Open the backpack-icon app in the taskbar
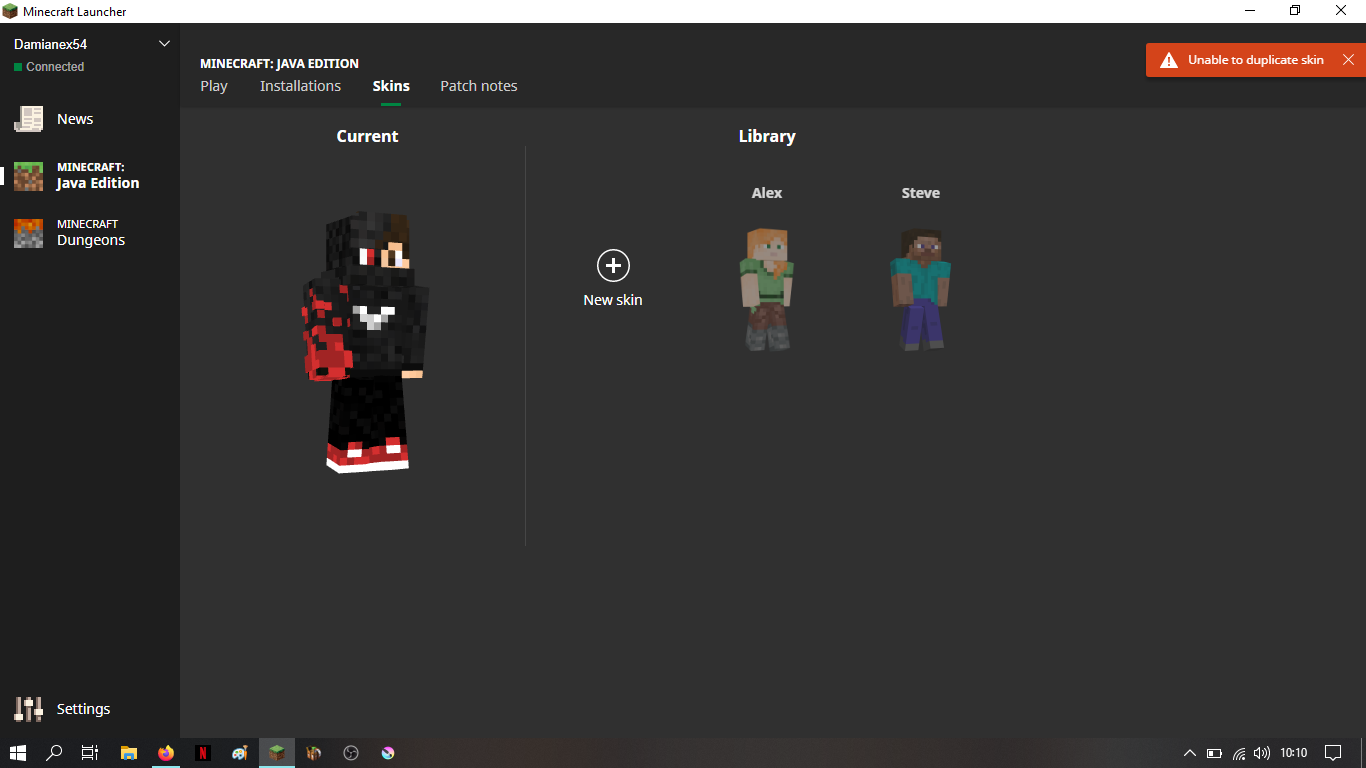Screen dimensions: 1366x768 (x=314, y=753)
